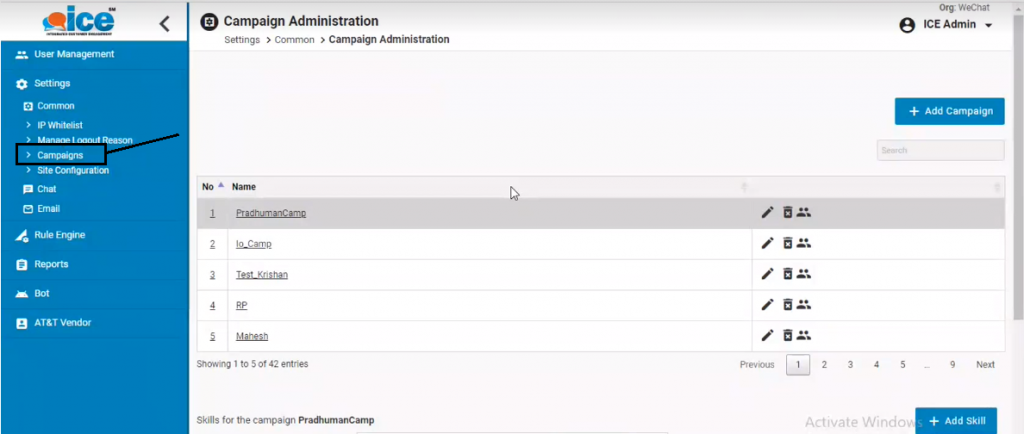Image resolution: width=1024 pixels, height=434 pixels.
Task: Open the ICE Admin user dropdown
Action: (946, 25)
